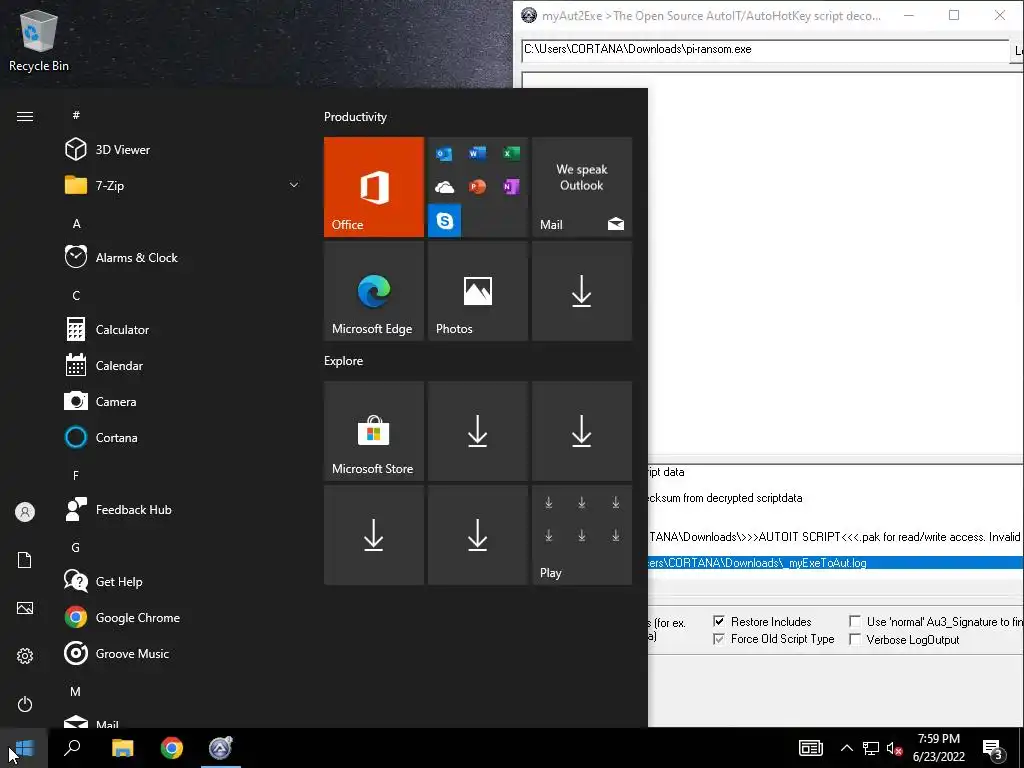This screenshot has width=1024, height=768.
Task: Click the Productivity group heading
Action: [x=355, y=117]
